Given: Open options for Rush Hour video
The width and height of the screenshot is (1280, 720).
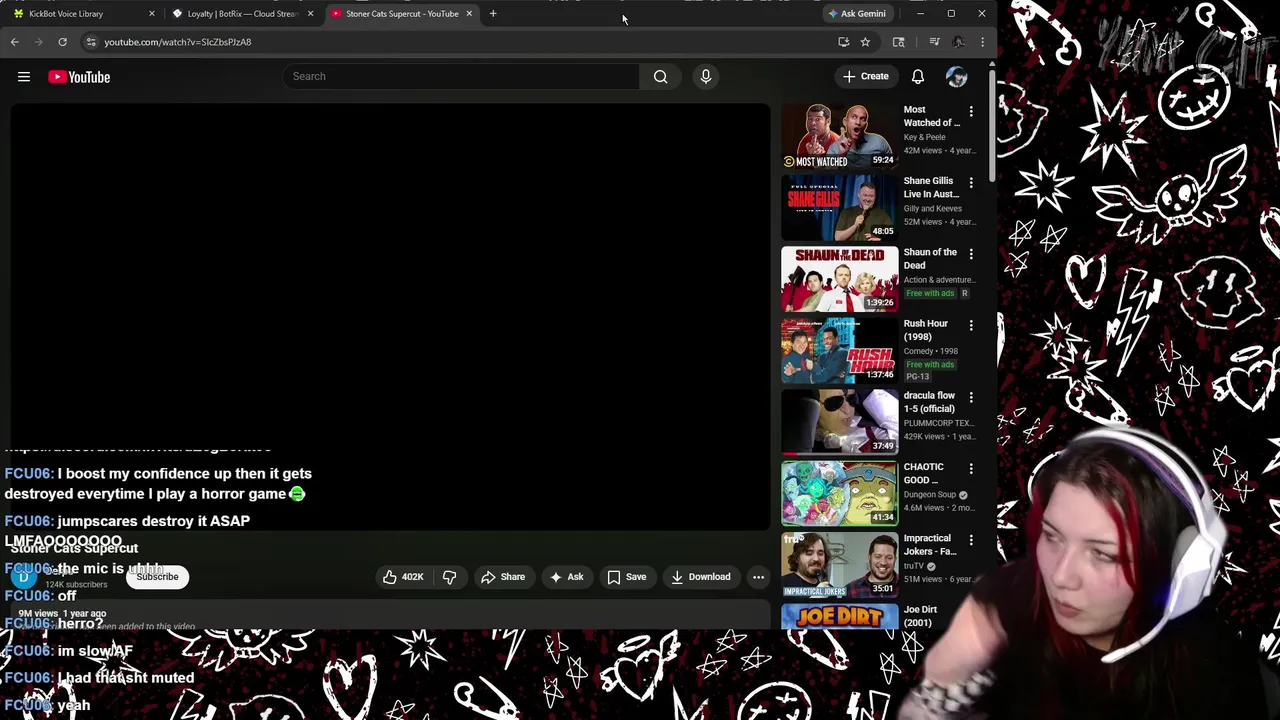Looking at the screenshot, I should tap(971, 325).
